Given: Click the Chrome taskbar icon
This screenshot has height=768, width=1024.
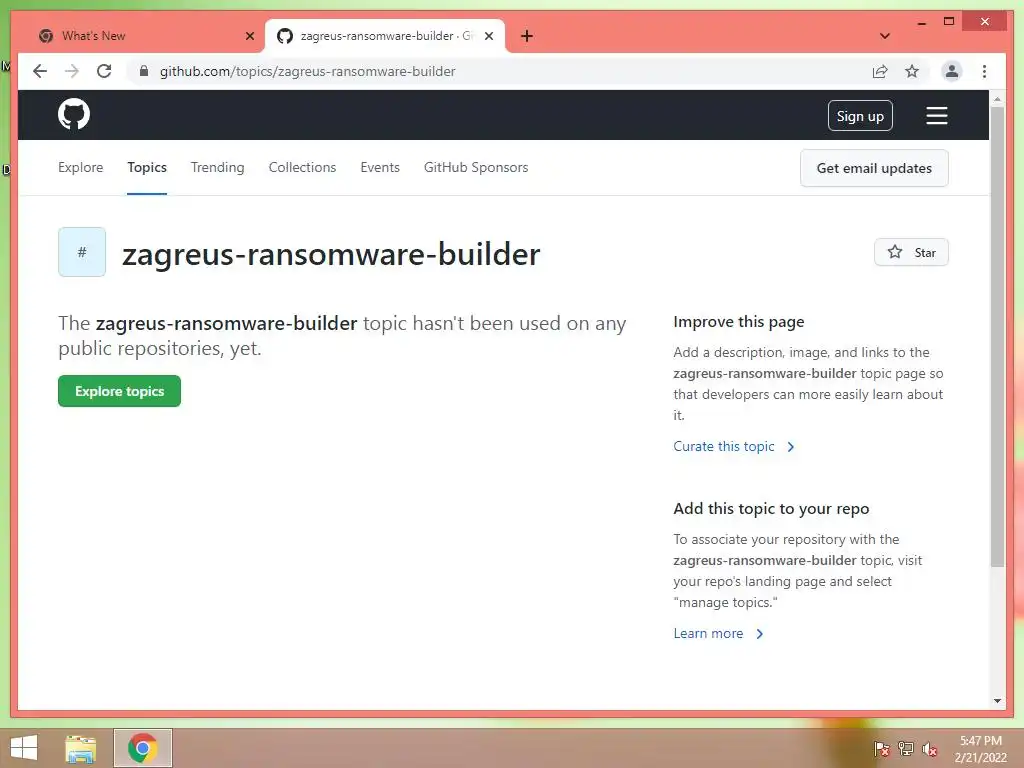Looking at the screenshot, I should tap(143, 748).
